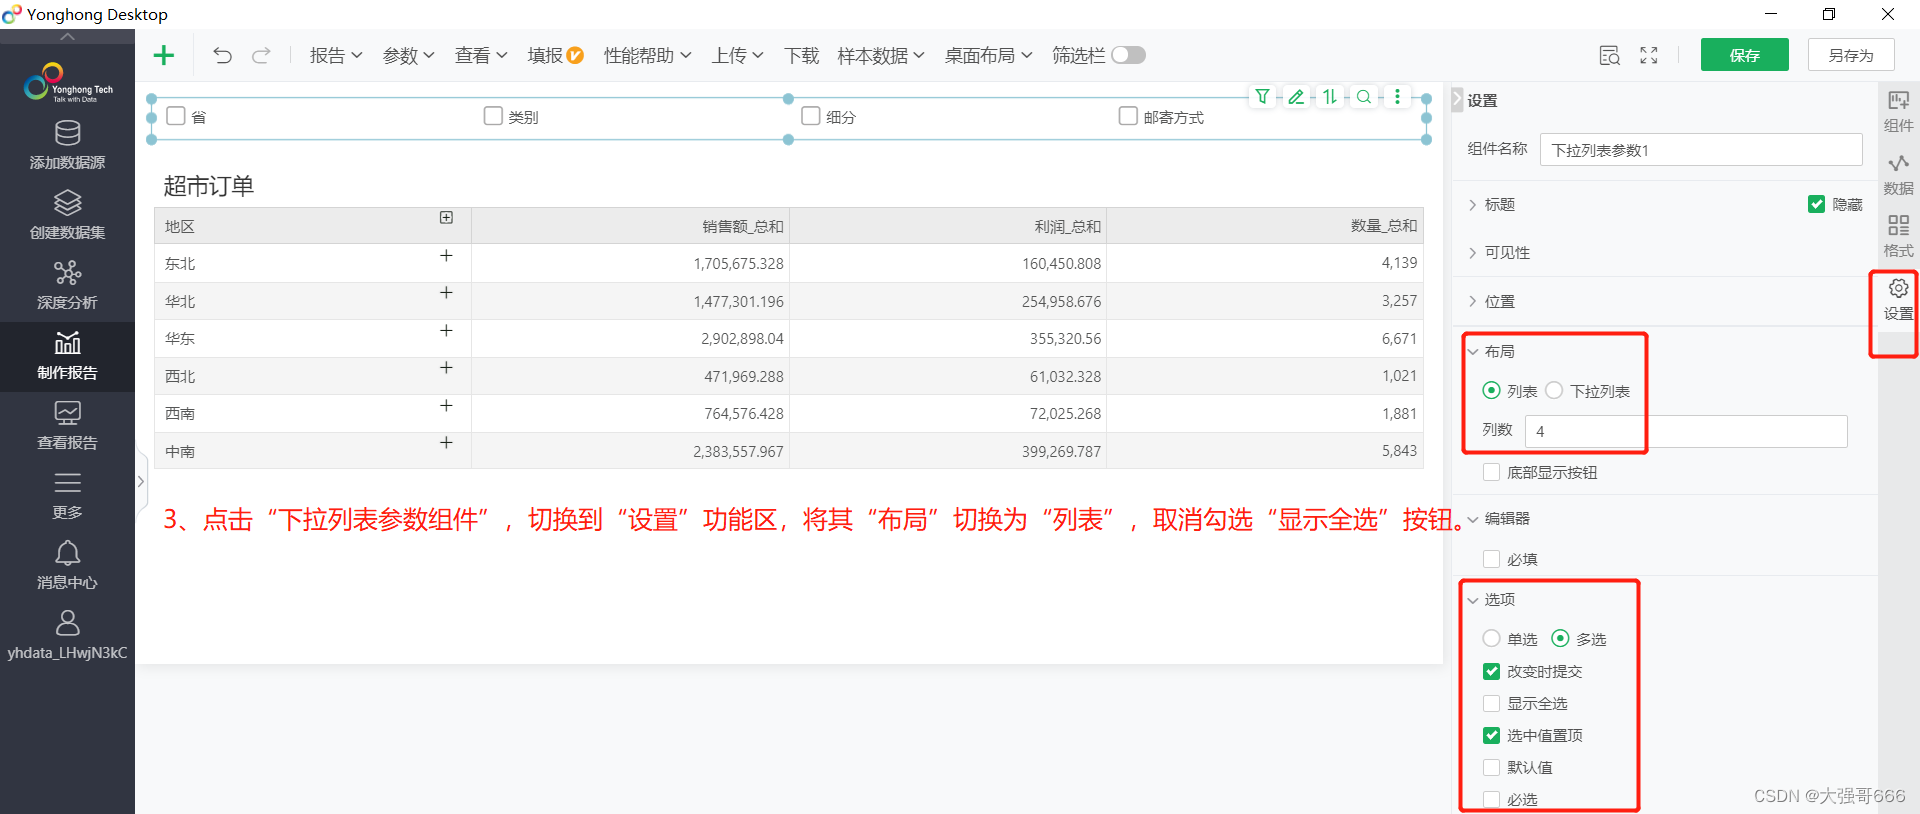Open the 桌面布局 dropdown
Image resolution: width=1920 pixels, height=814 pixels.
click(988, 55)
